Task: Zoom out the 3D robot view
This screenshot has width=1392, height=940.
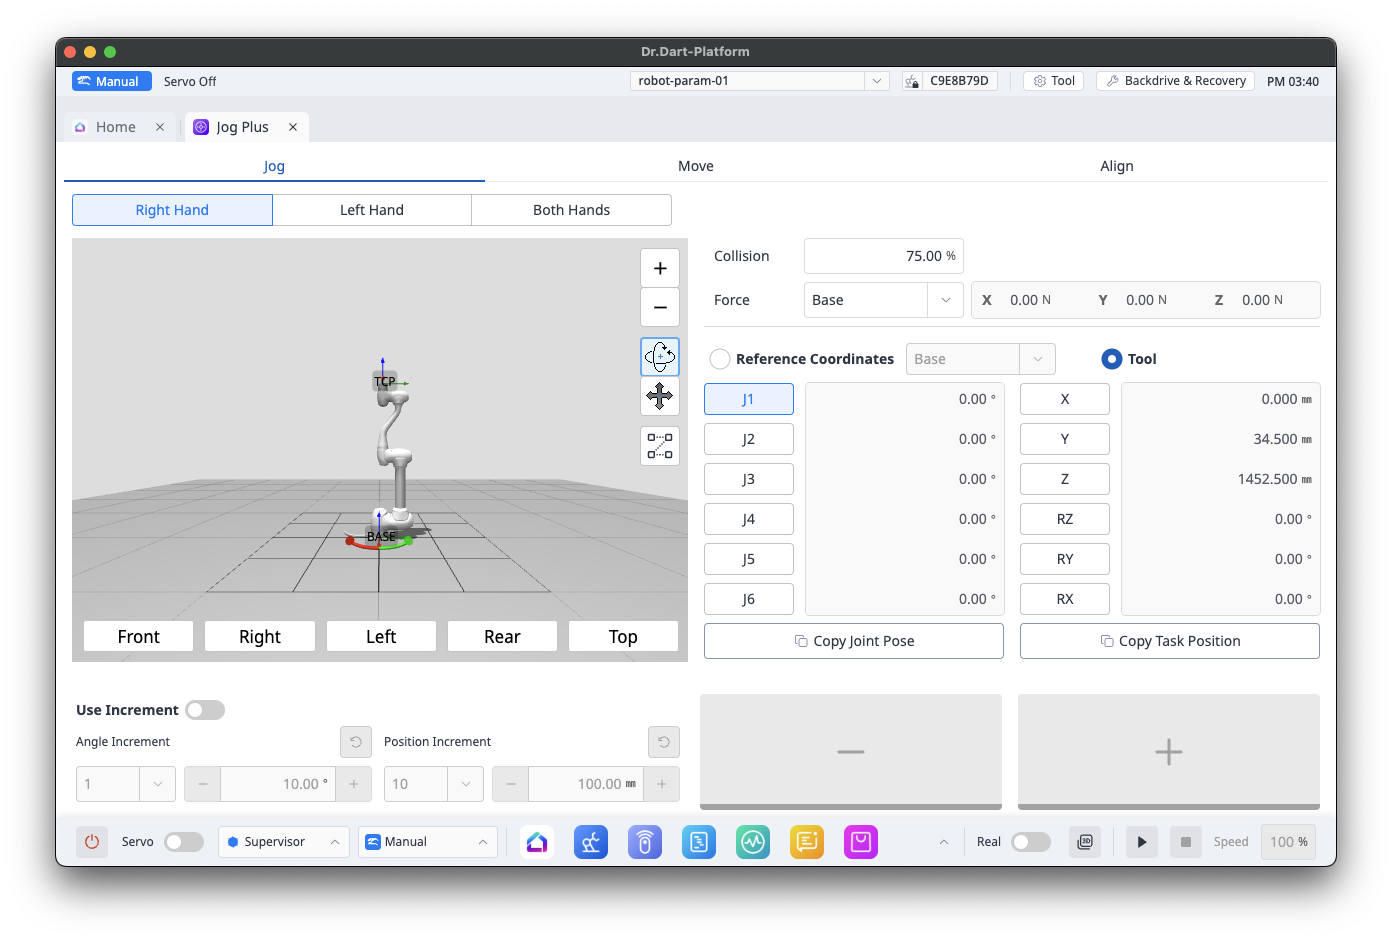Action: (660, 307)
